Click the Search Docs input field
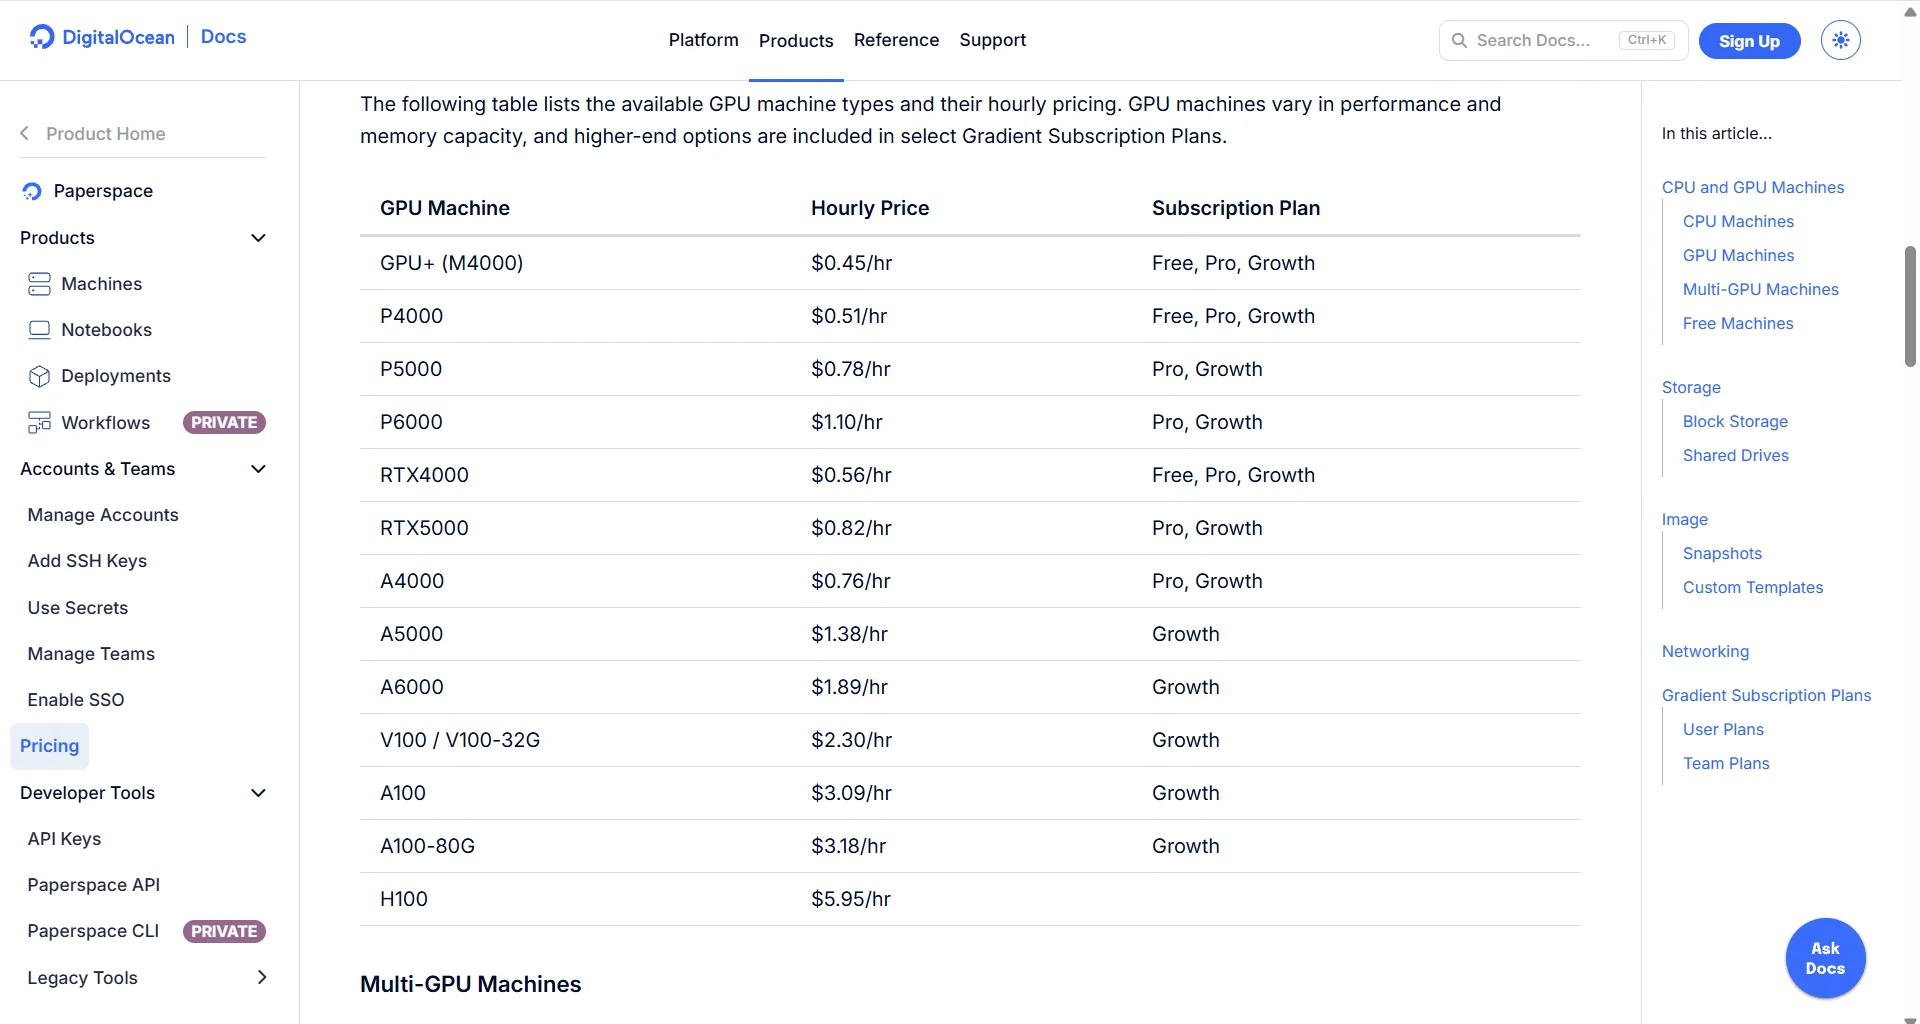 1563,40
